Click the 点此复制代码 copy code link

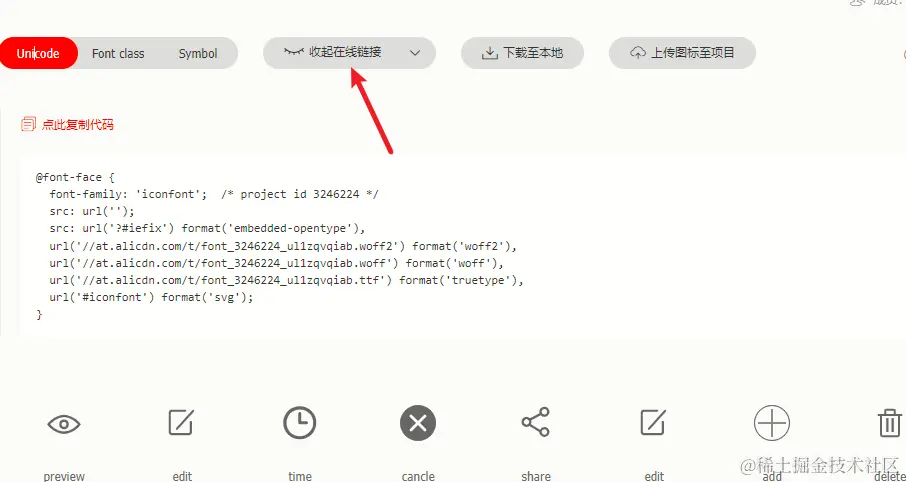(68, 124)
